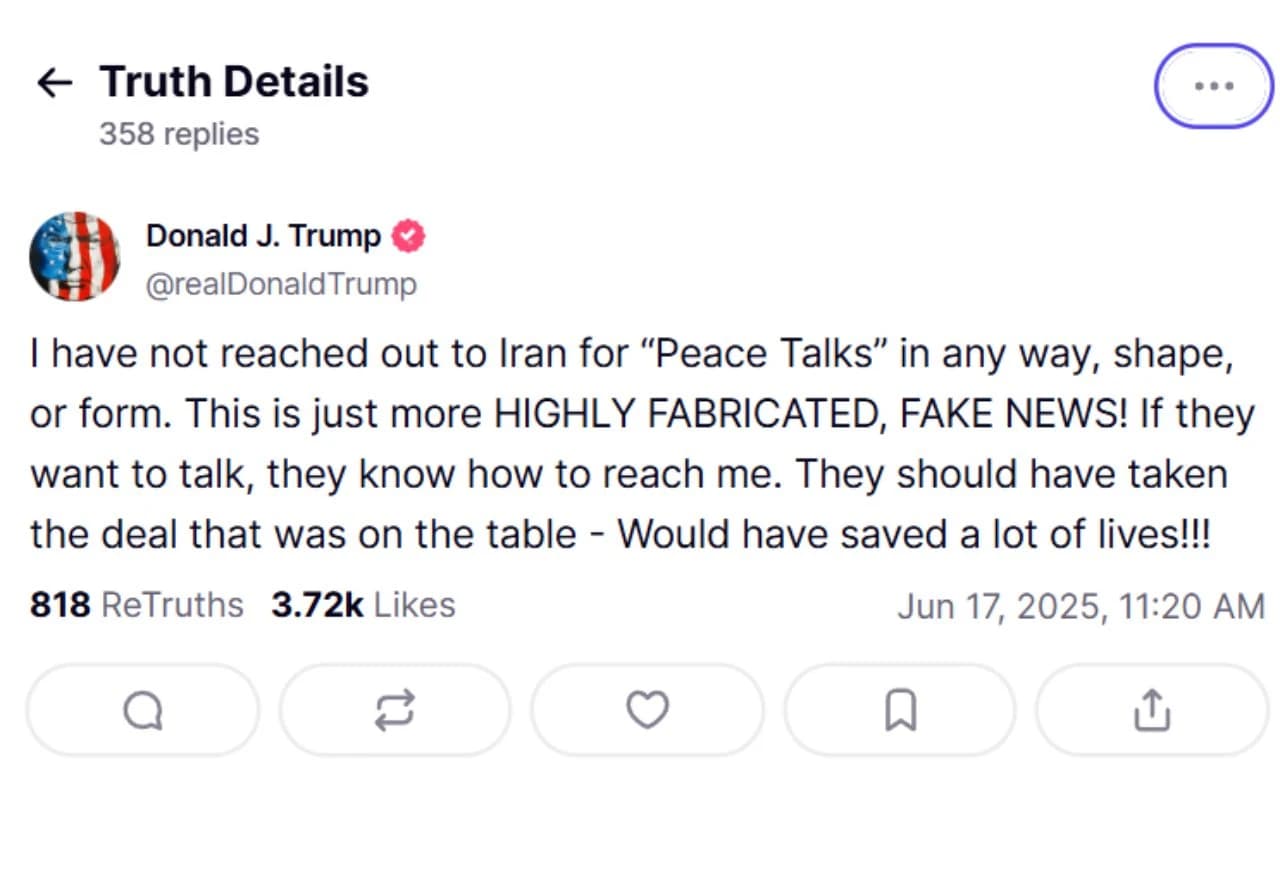Click the back arrow to return
Screen dimensions: 1280x880
(54, 82)
